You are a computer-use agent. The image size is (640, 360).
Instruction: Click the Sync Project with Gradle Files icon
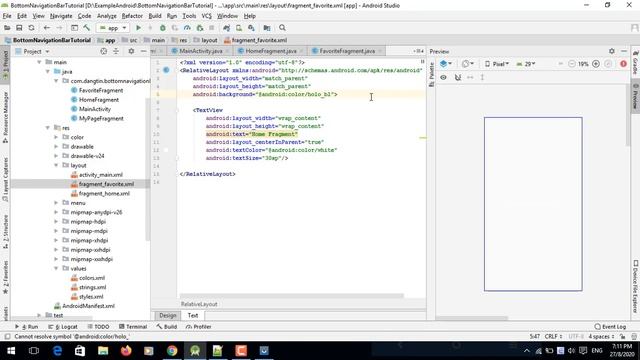(x=227, y=28)
